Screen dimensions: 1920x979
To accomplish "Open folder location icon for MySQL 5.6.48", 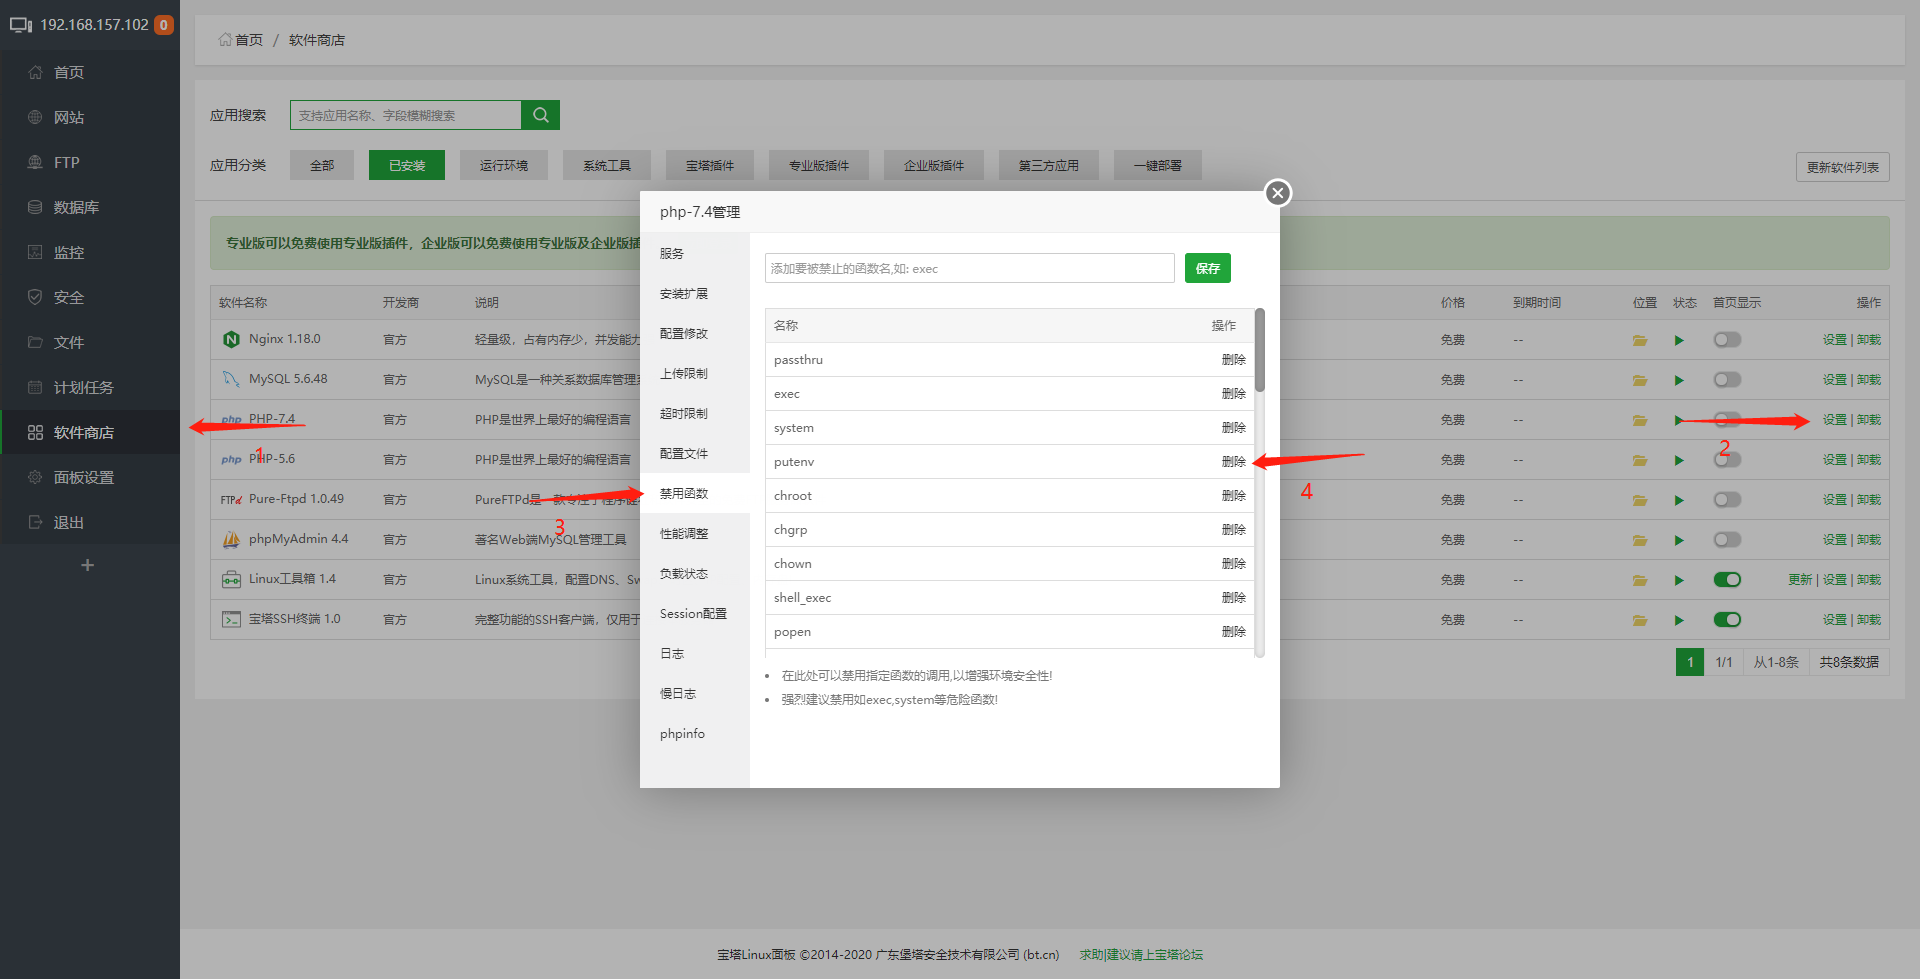I will pos(1640,380).
